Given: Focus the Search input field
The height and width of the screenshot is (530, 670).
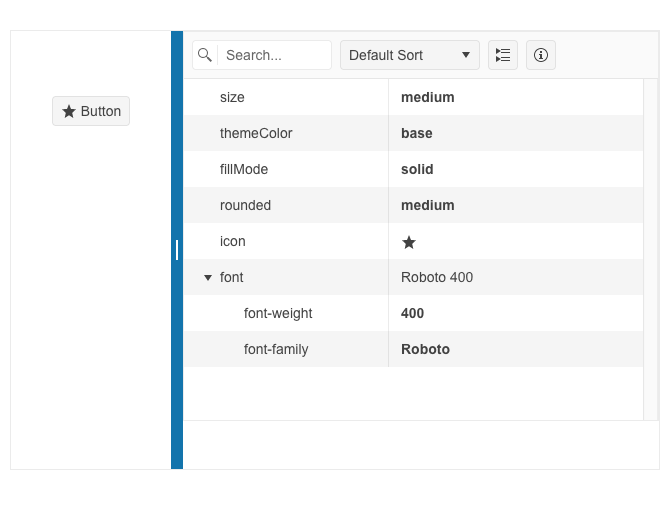Looking at the screenshot, I should (x=275, y=55).
